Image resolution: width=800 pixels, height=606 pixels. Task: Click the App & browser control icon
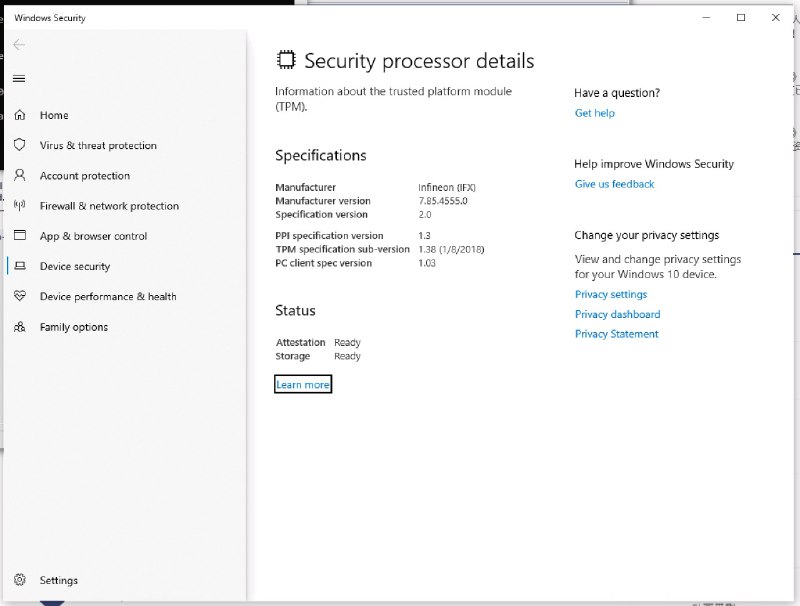[20, 236]
